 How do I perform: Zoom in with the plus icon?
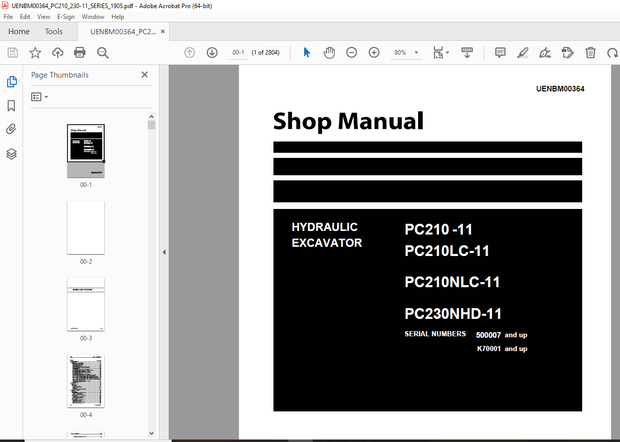coord(374,53)
